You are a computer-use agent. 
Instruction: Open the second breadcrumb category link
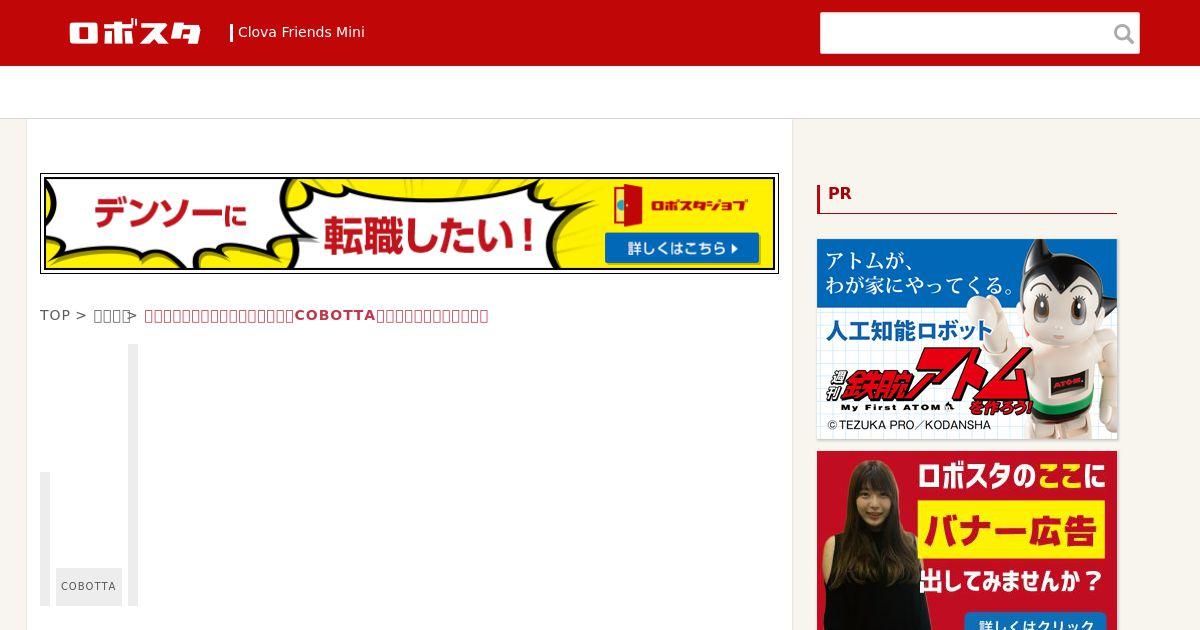(x=111, y=316)
